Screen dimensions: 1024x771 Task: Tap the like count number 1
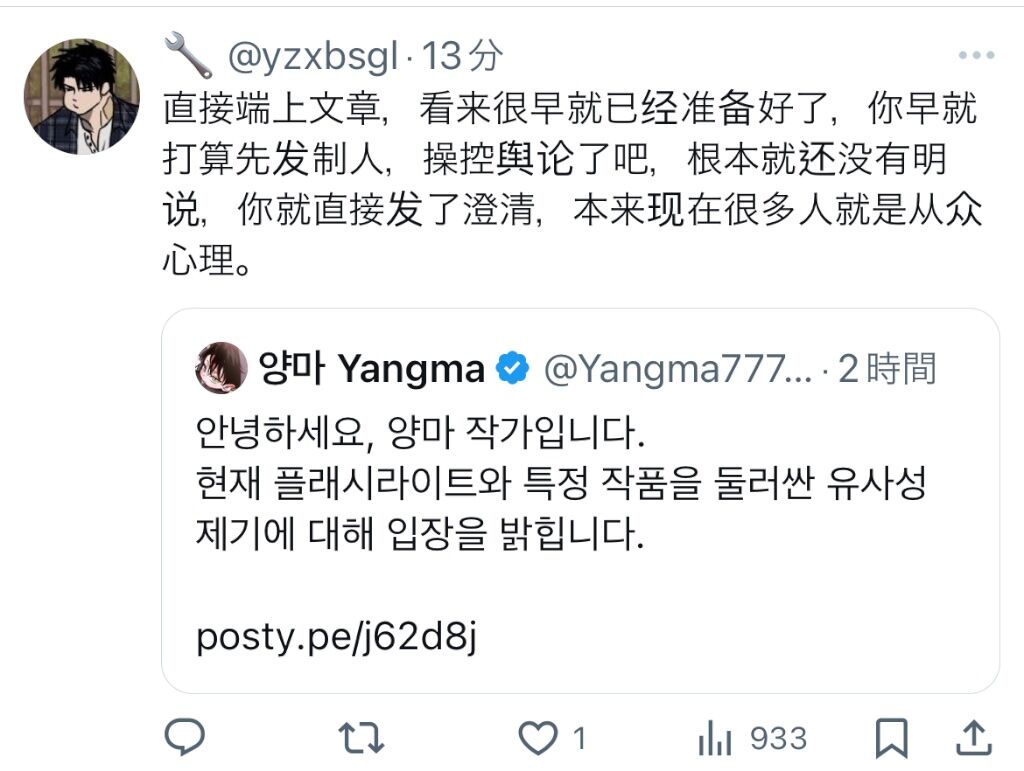(579, 739)
